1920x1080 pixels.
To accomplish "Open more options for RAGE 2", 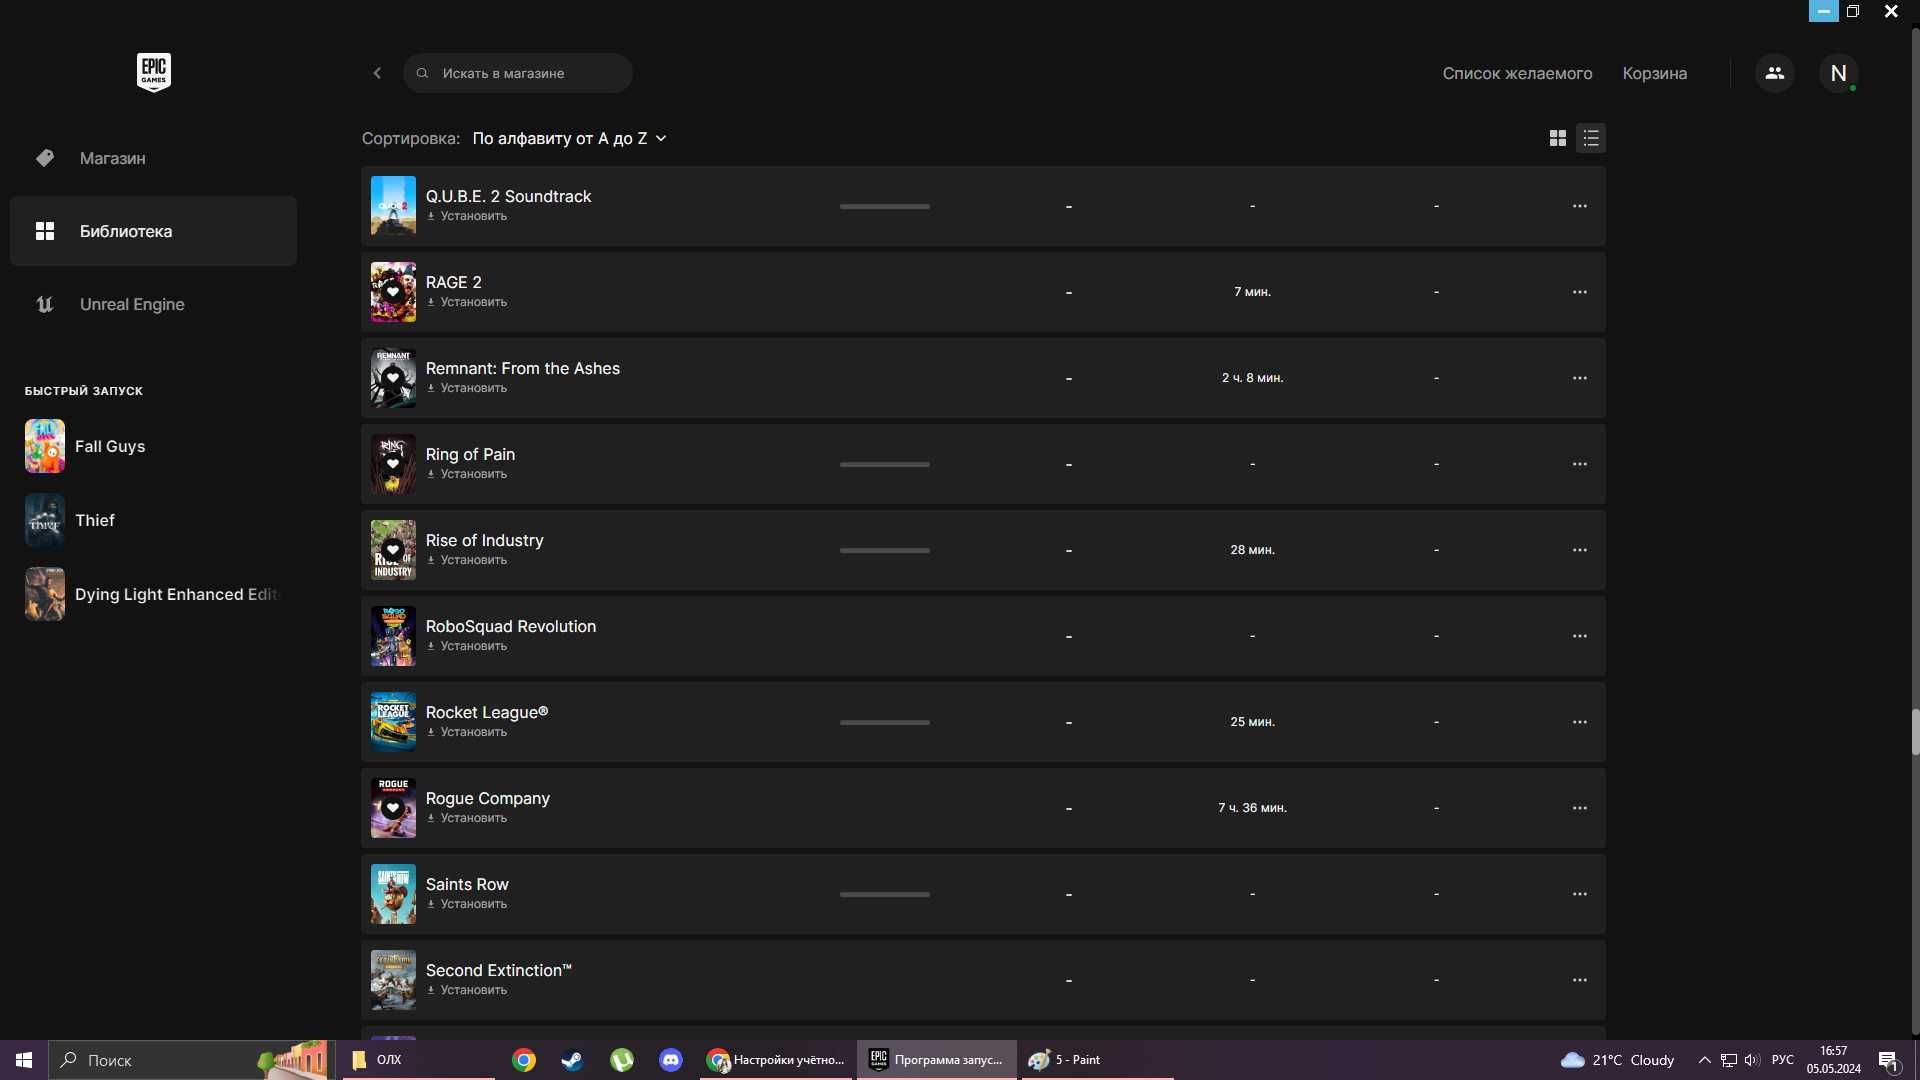I will coord(1580,292).
